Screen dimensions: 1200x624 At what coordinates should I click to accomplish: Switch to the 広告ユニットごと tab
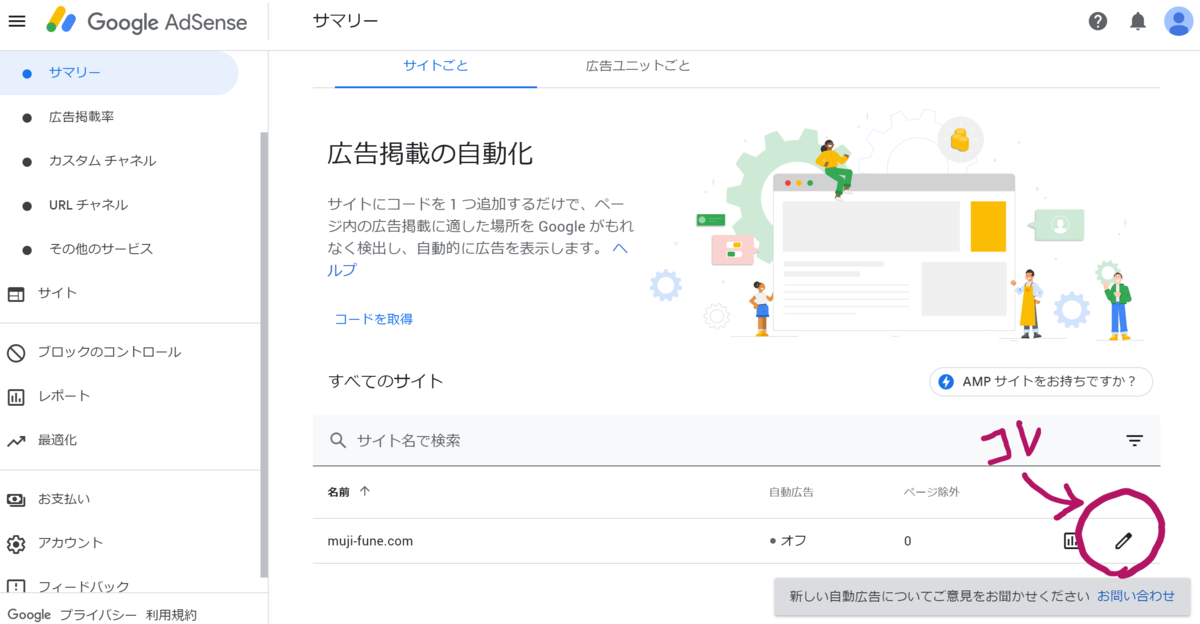coord(638,66)
